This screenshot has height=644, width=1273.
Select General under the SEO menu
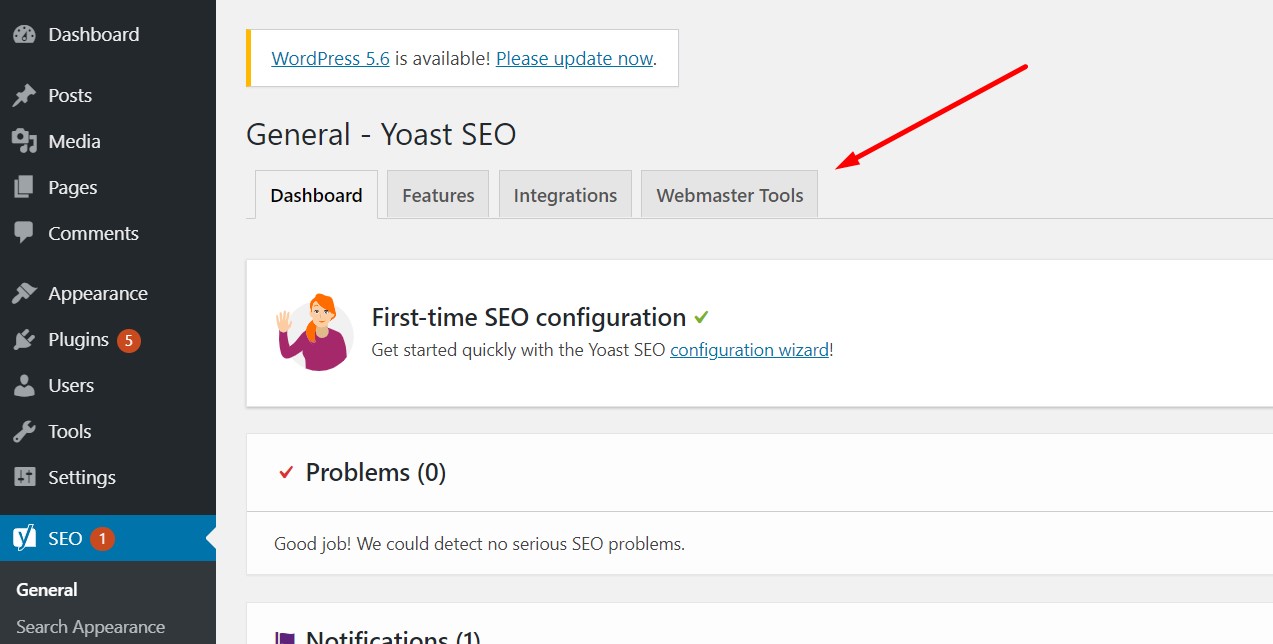46,589
